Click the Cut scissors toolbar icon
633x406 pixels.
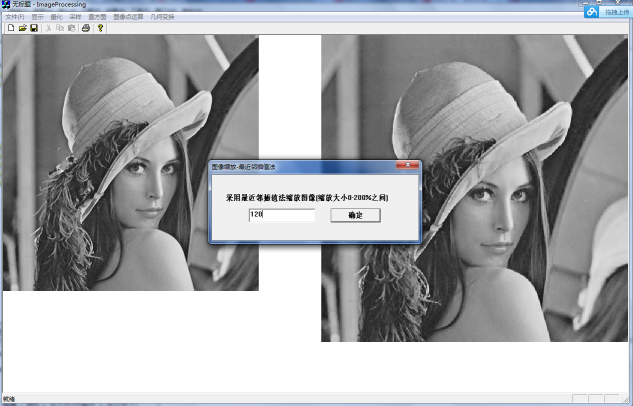48,28
